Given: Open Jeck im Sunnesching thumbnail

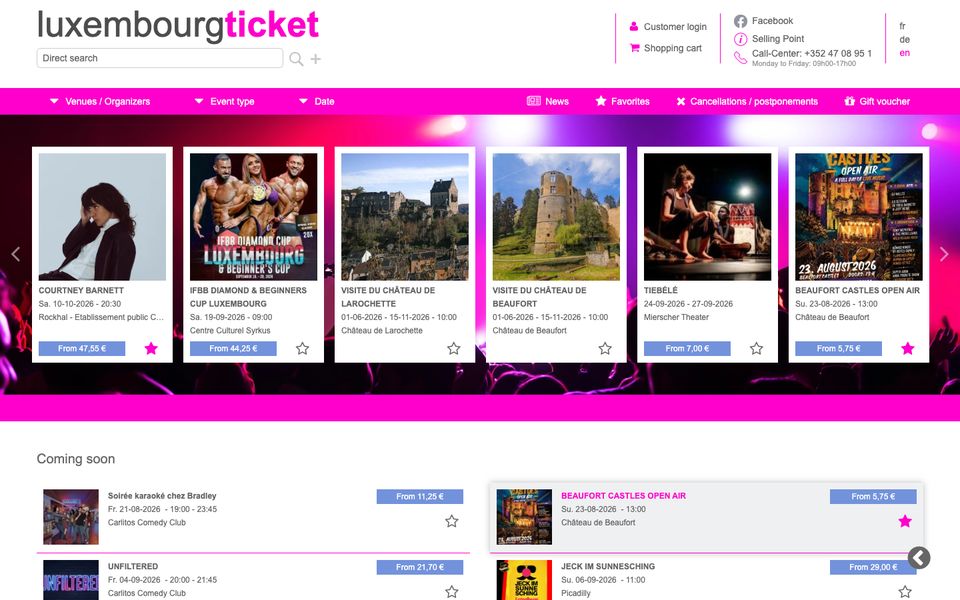Looking at the screenshot, I should click(x=524, y=580).
